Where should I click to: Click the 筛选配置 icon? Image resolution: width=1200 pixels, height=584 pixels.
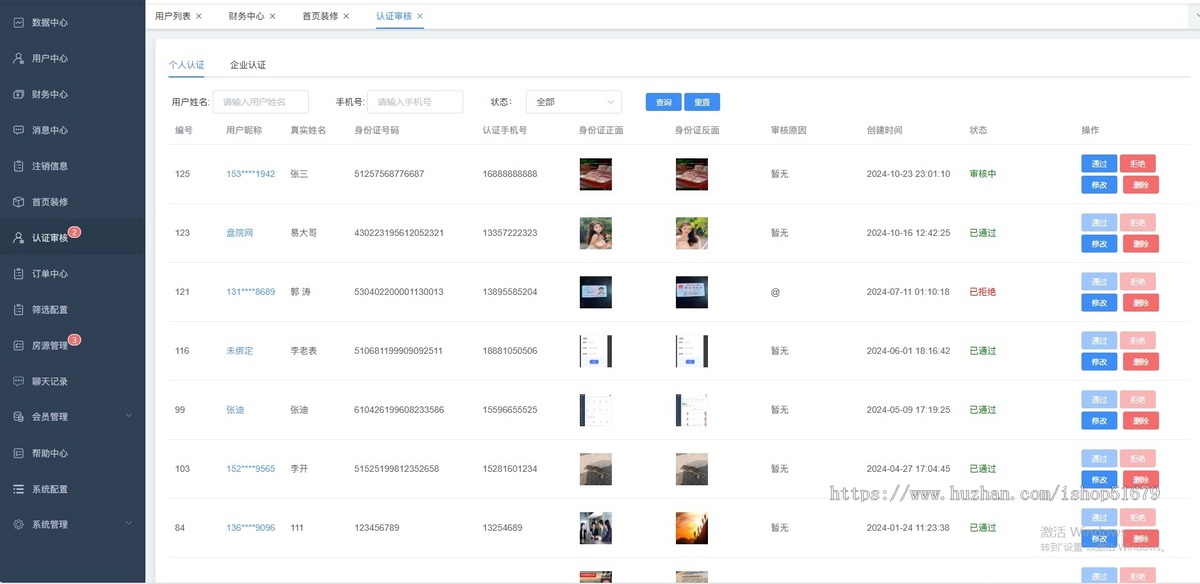18,310
